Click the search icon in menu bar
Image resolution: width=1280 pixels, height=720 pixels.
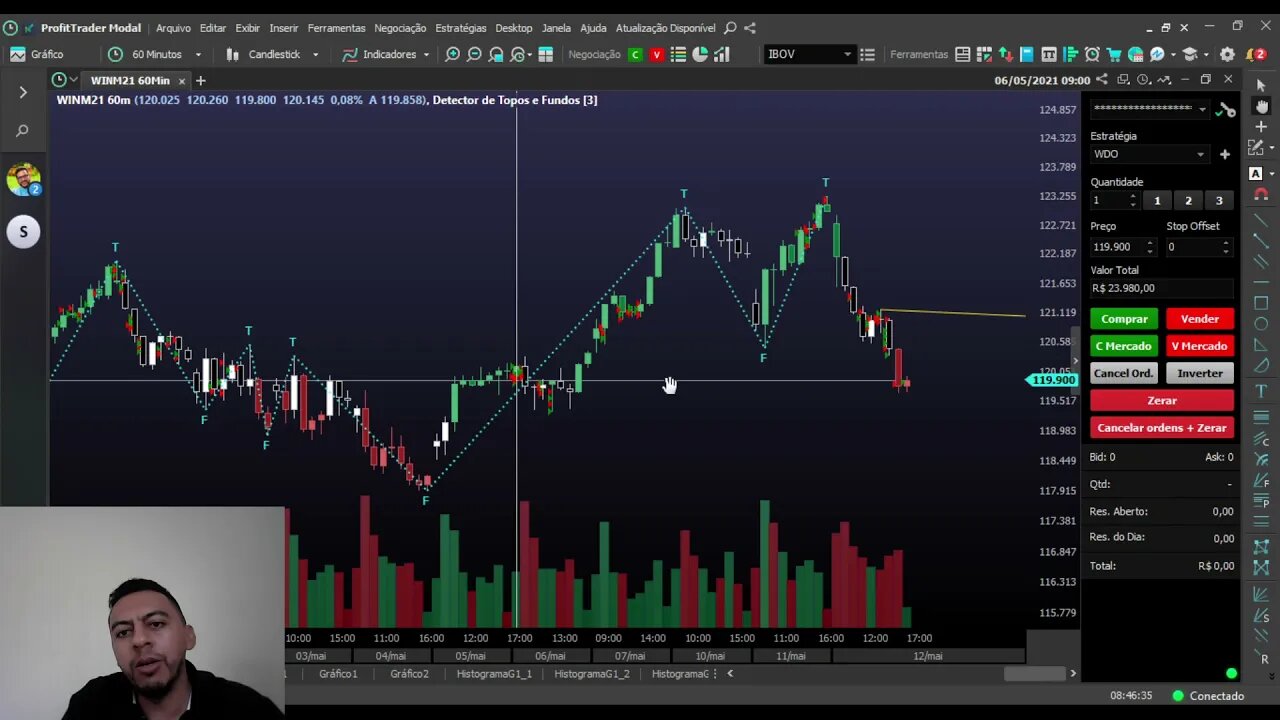click(x=730, y=28)
